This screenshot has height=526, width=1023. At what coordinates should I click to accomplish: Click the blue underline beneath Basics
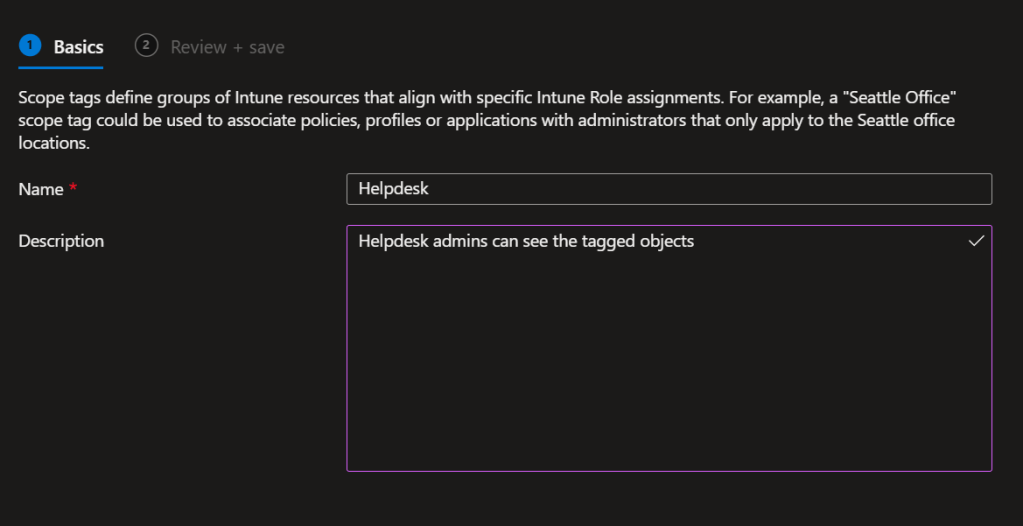tap(61, 67)
